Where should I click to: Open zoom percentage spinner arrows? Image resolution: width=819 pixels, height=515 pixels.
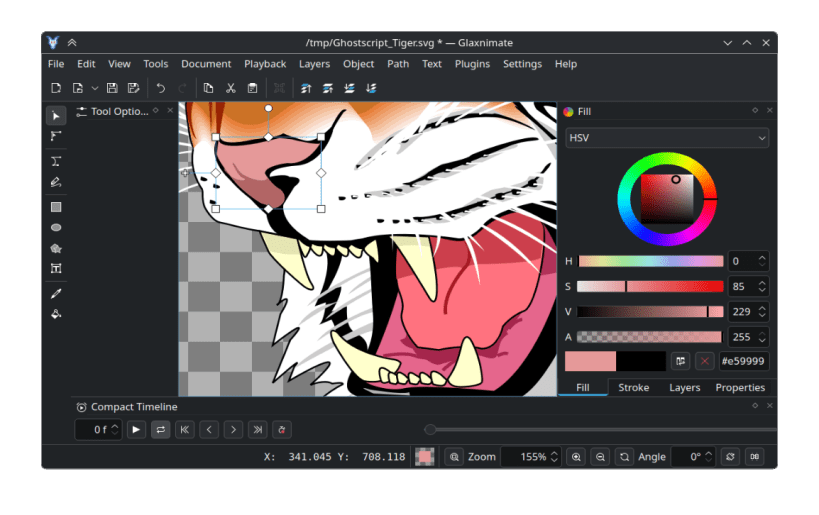pos(554,457)
